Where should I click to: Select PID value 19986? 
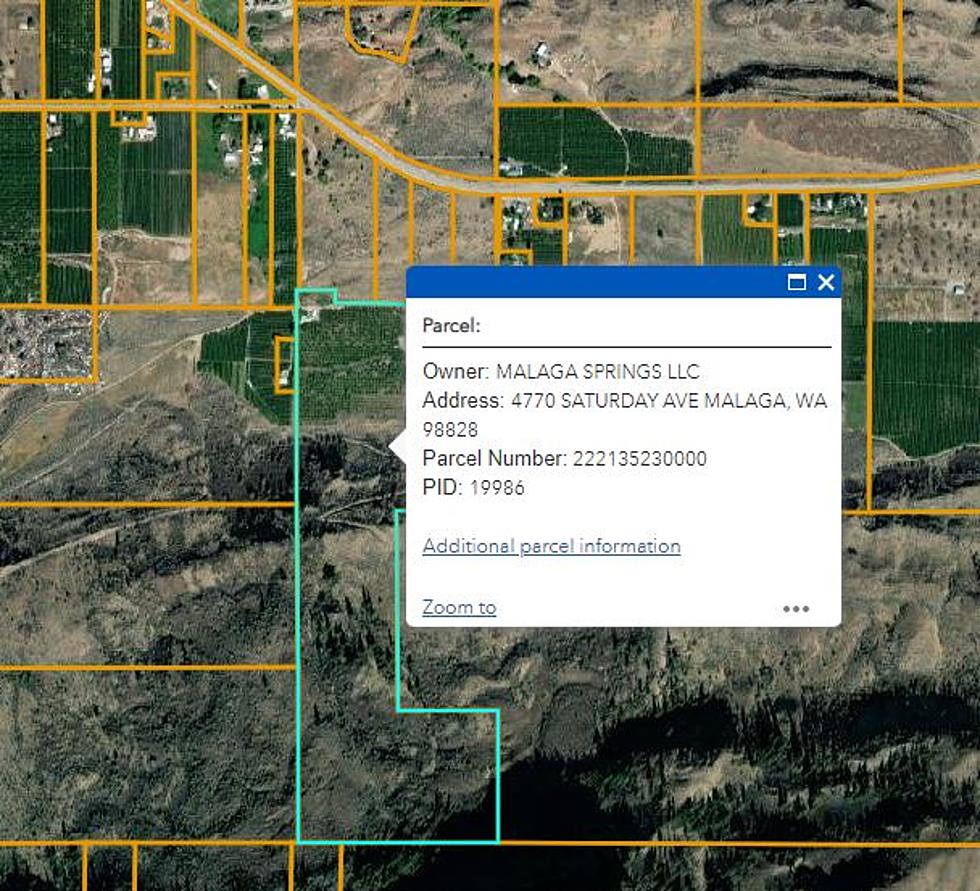coord(497,488)
